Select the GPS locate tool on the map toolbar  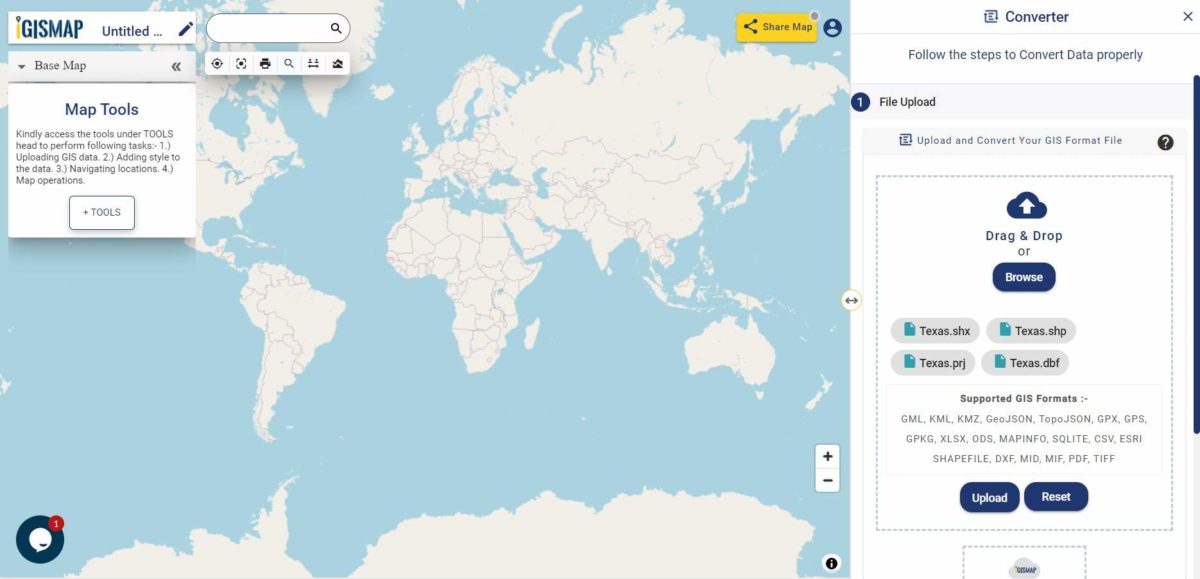click(217, 62)
